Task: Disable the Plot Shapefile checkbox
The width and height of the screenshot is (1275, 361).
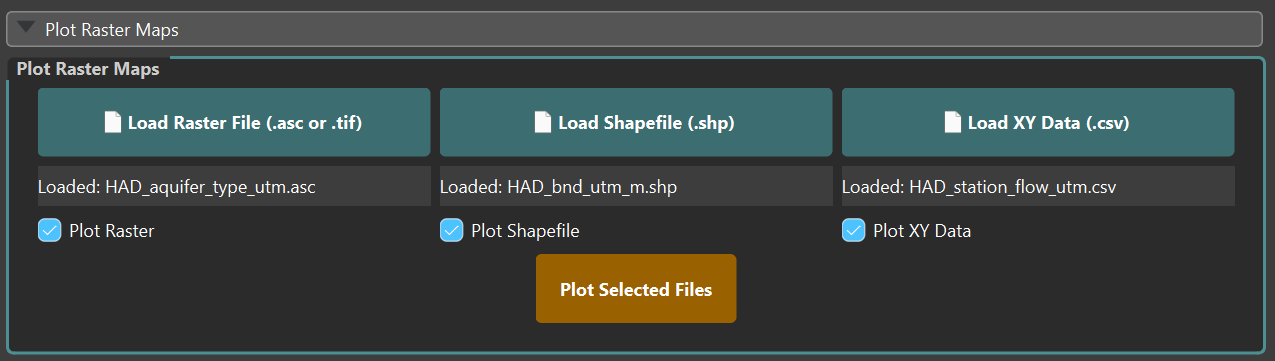Action: point(452,231)
